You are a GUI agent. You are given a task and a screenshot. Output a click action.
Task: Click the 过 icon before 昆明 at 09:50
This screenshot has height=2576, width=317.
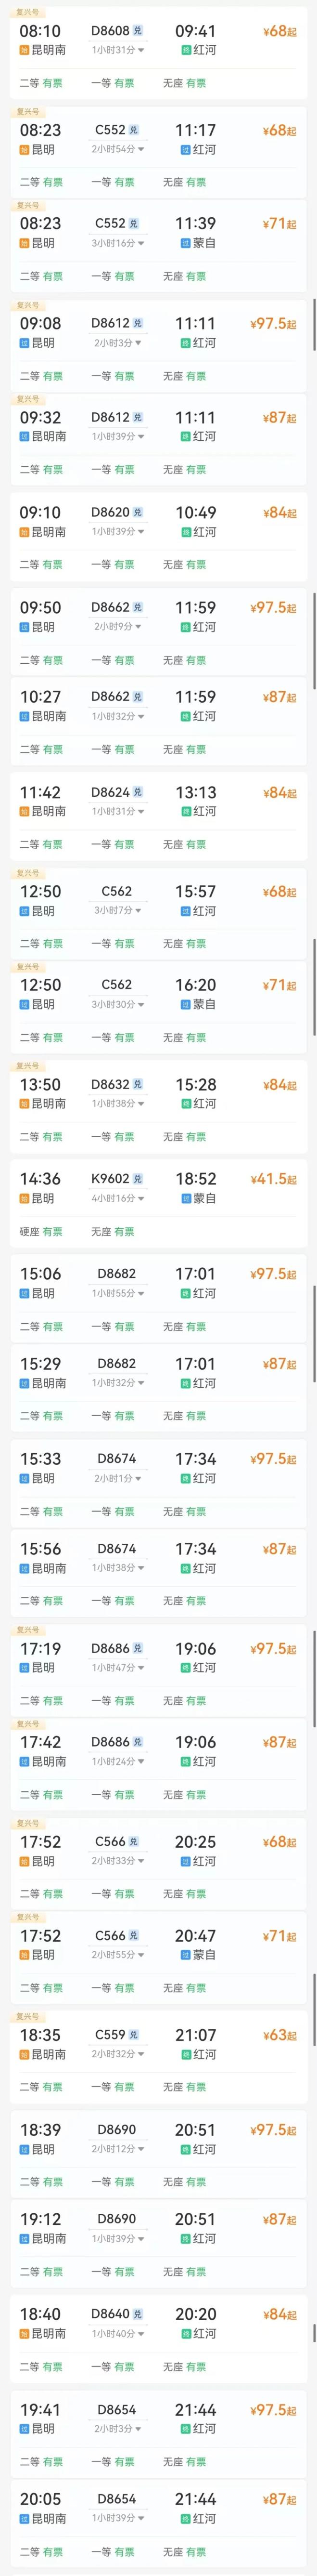(x=25, y=627)
